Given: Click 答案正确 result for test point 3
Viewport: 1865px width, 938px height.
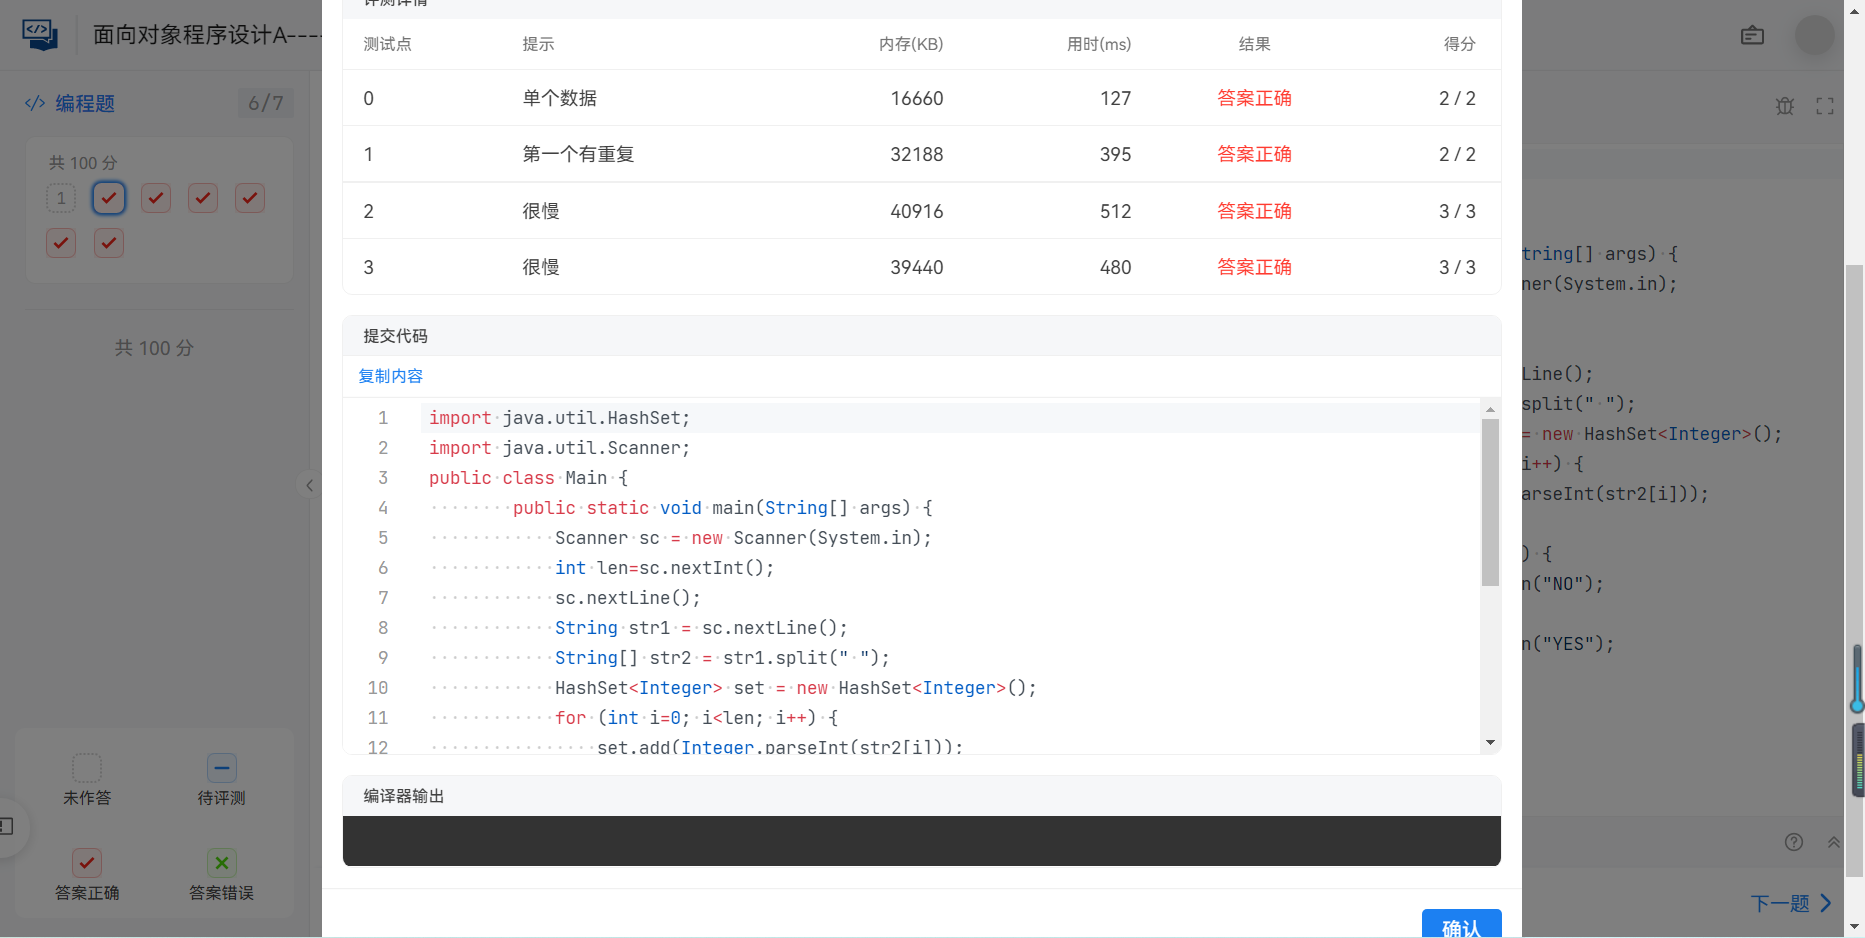Looking at the screenshot, I should point(1254,267).
